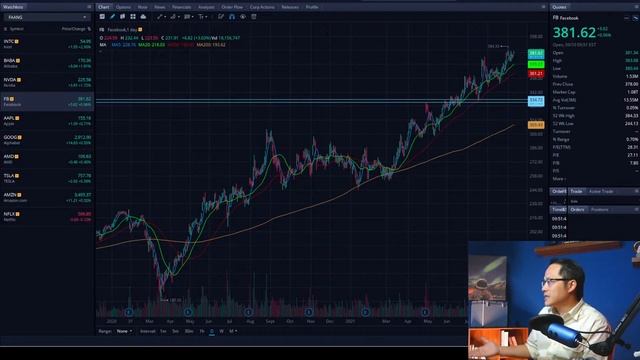Set chart interval to 1m

click(163, 331)
